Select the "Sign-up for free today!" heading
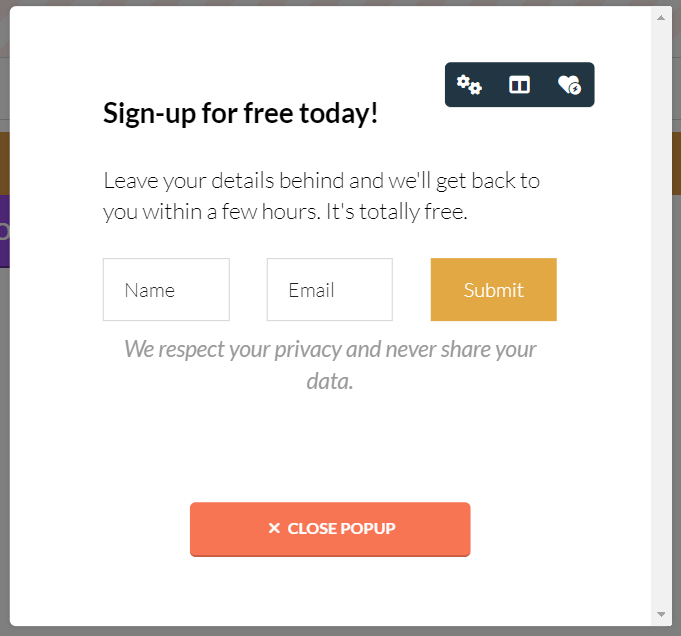The height and width of the screenshot is (636, 681). tap(241, 113)
